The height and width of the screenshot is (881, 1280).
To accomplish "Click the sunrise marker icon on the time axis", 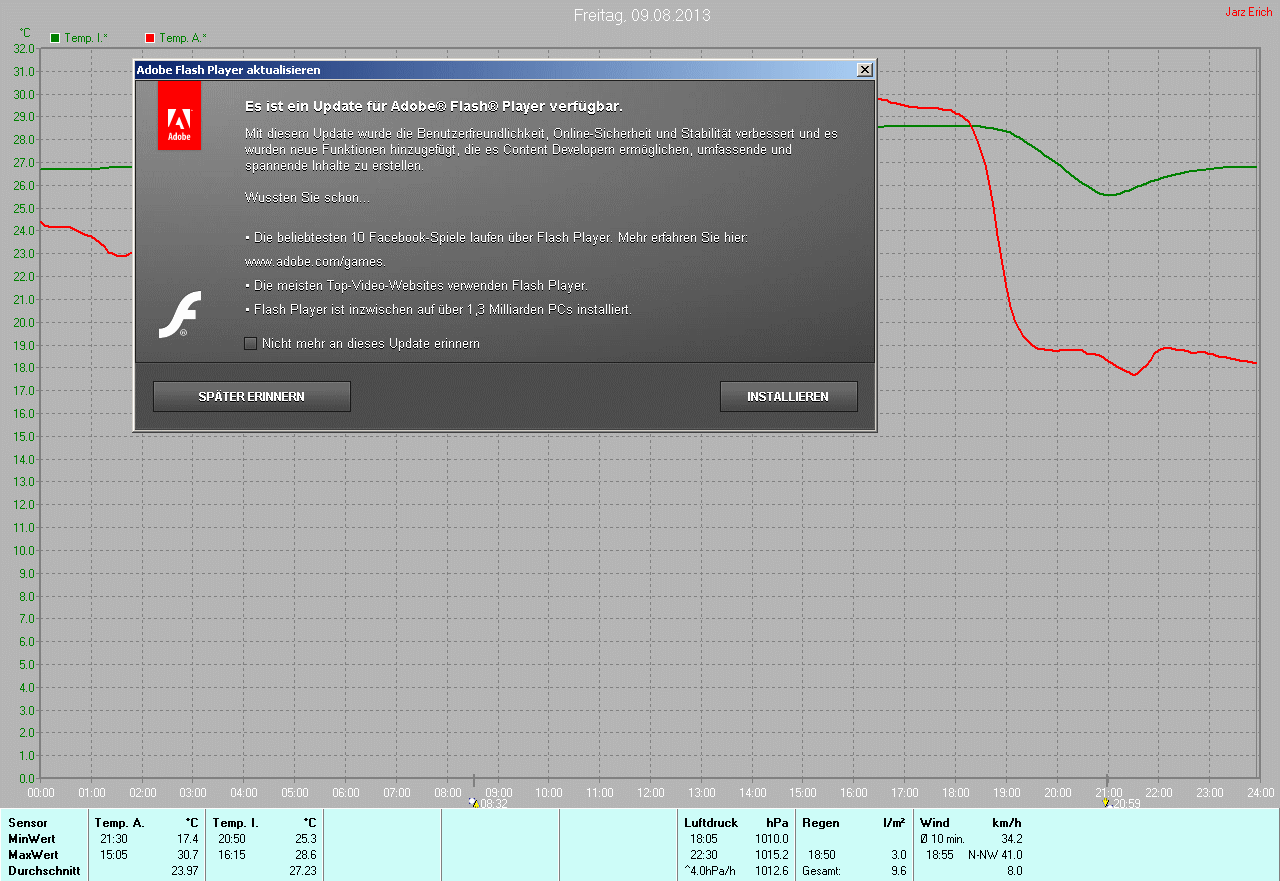I will 473,802.
